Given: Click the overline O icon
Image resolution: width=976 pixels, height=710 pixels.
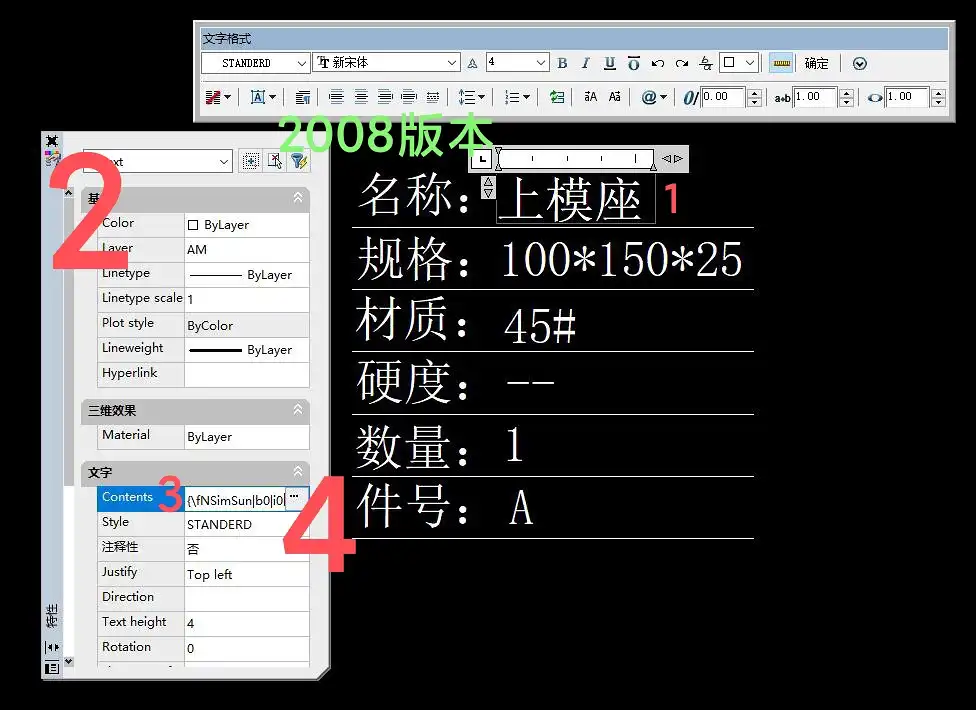Looking at the screenshot, I should (633, 63).
